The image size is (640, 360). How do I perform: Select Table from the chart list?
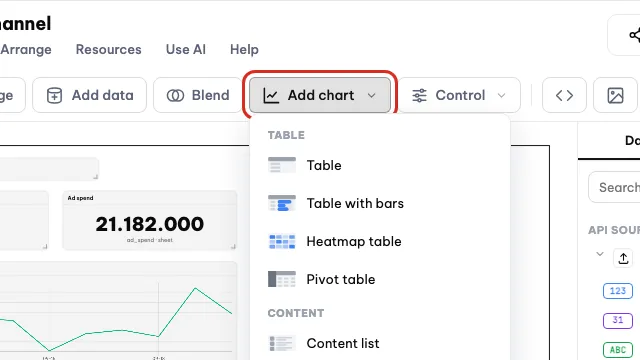(380, 165)
